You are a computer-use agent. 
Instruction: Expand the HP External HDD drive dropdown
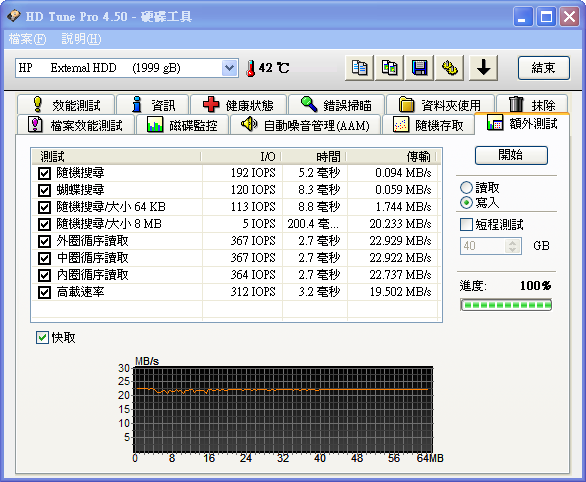click(229, 68)
